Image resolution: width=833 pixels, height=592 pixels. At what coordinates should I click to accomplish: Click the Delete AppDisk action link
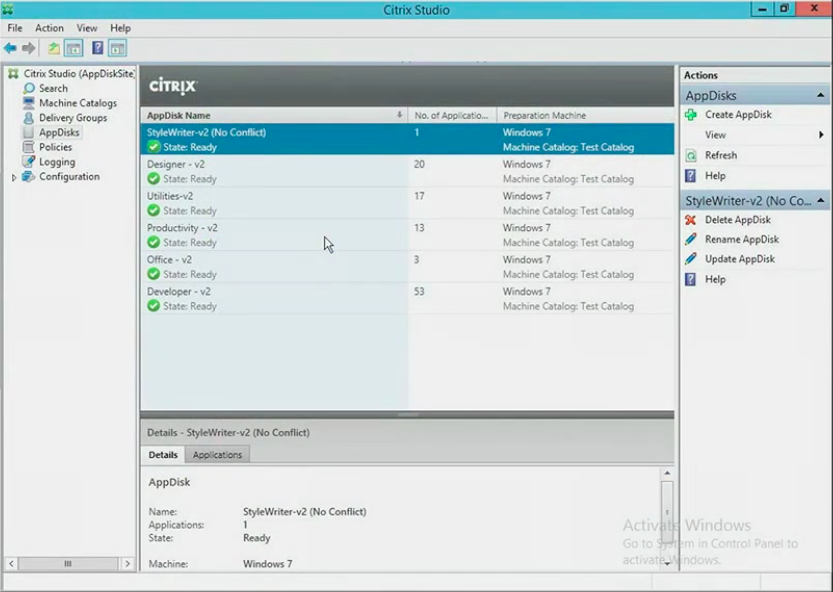point(738,220)
